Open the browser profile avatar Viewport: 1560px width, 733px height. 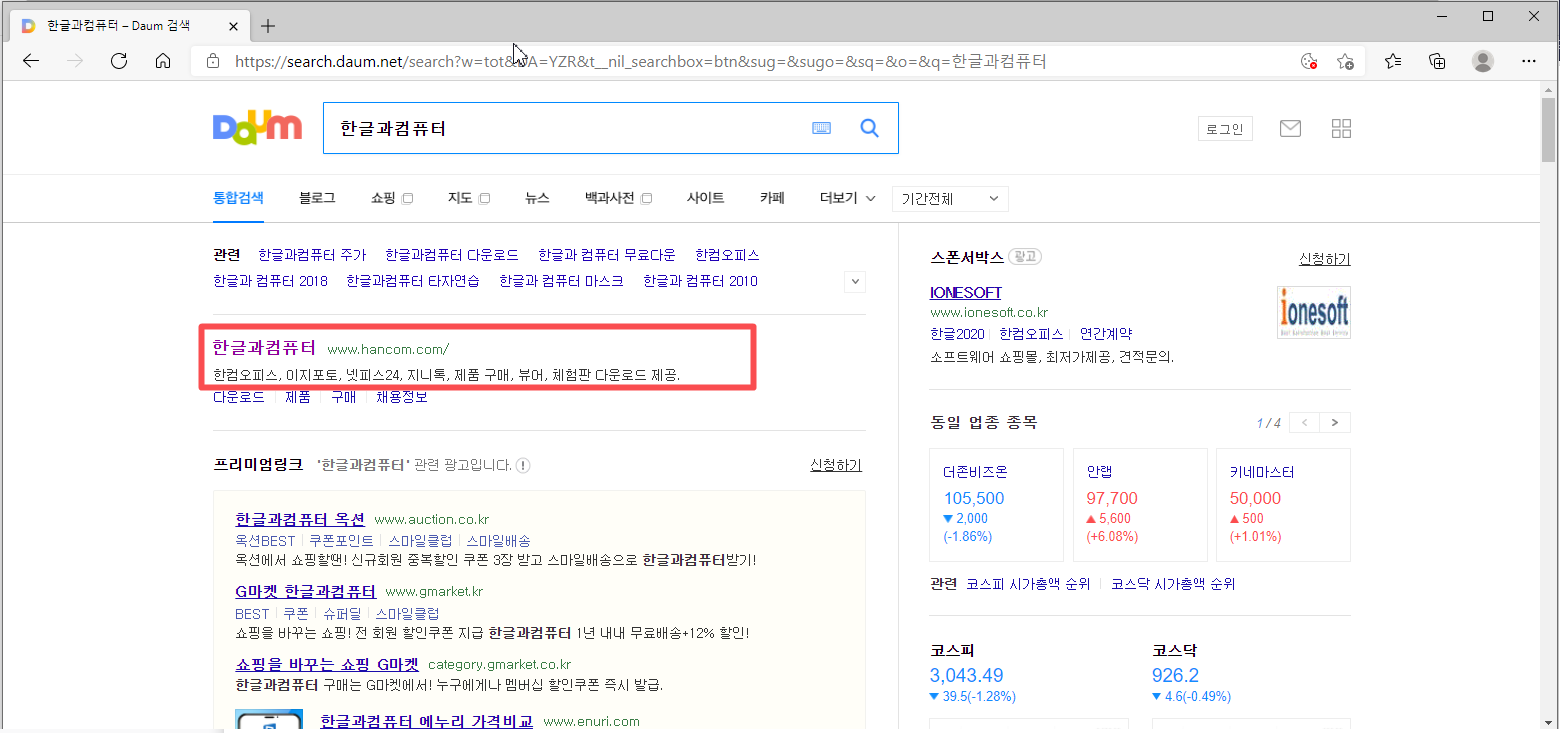1483,61
